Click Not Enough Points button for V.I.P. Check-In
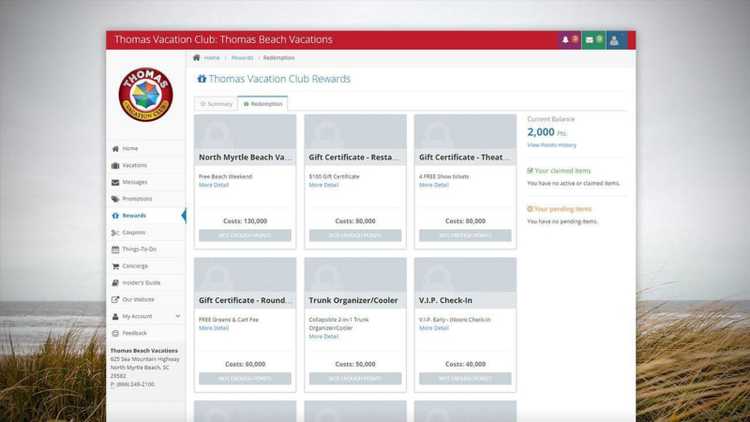This screenshot has width=750, height=422. (465, 379)
